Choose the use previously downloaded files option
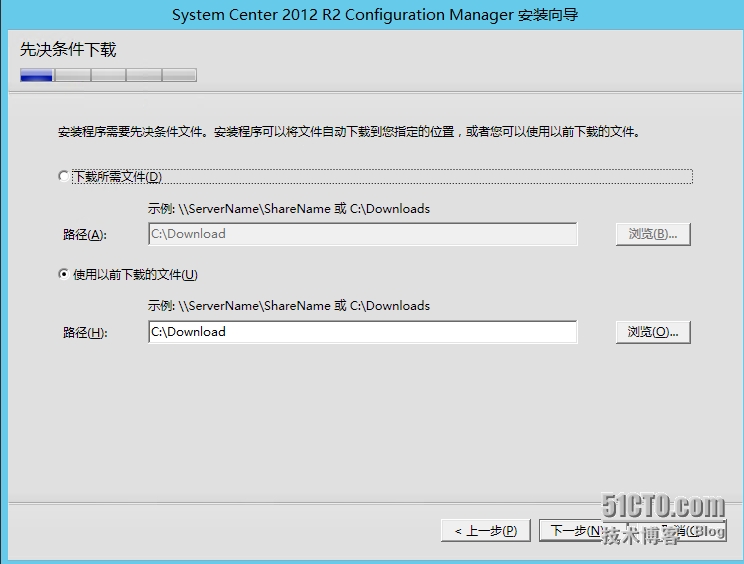Viewport: 744px width, 564px height. point(64,274)
